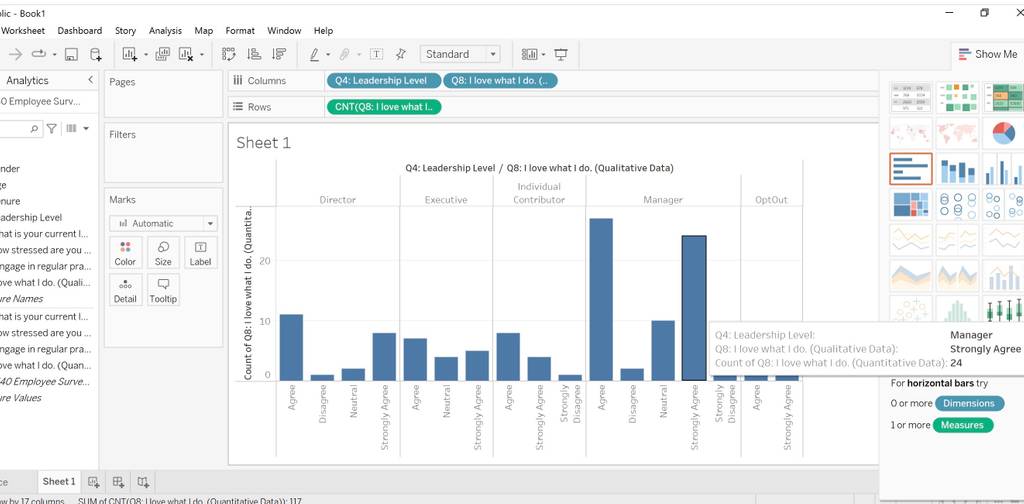Open the Help menu
1024x504 pixels.
pyautogui.click(x=323, y=31)
